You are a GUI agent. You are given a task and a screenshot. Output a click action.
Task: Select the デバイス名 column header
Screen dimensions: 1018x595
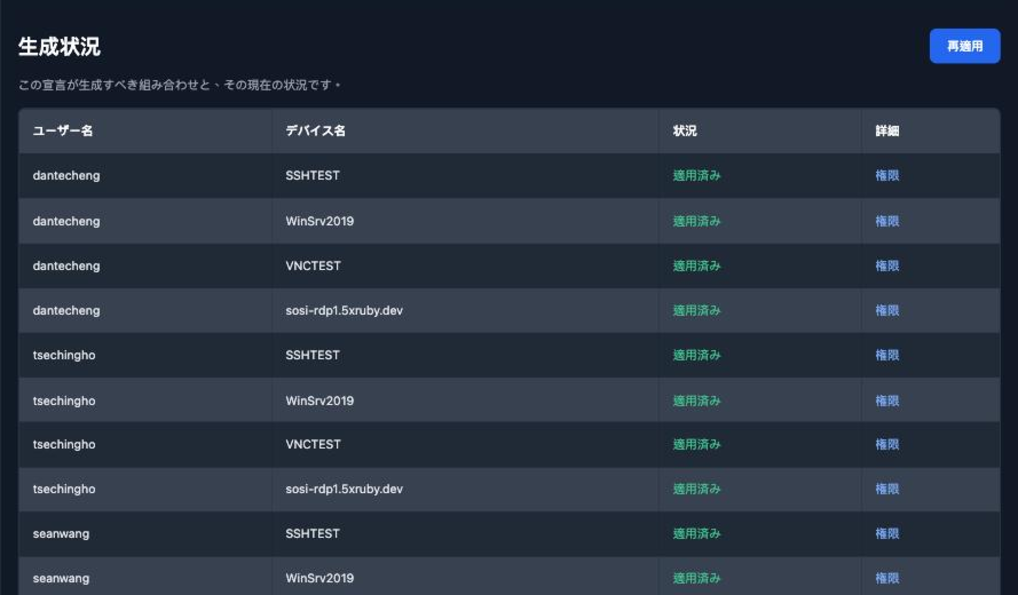click(316, 131)
